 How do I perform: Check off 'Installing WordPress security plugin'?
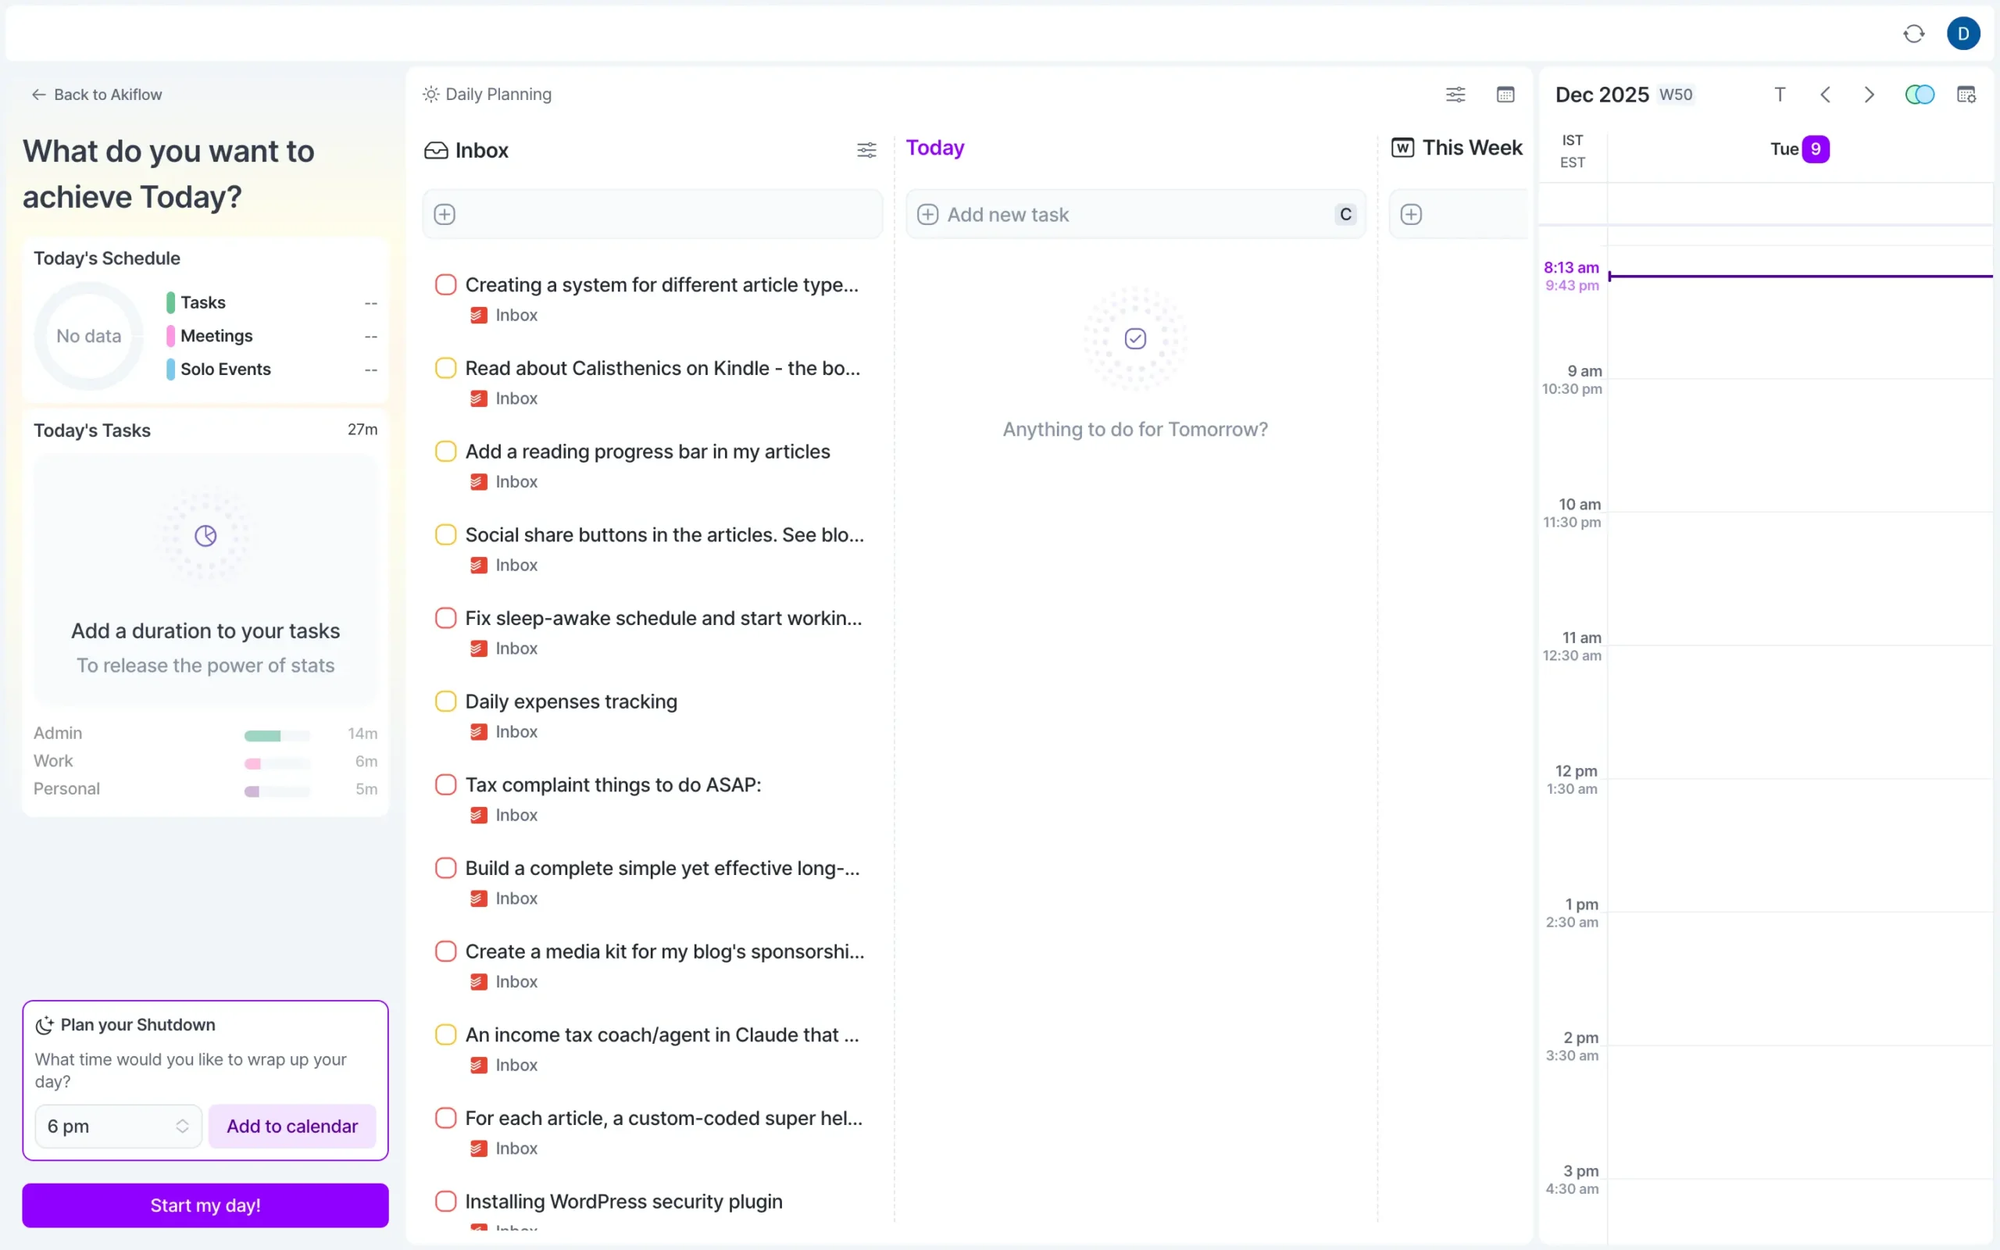[445, 1201]
